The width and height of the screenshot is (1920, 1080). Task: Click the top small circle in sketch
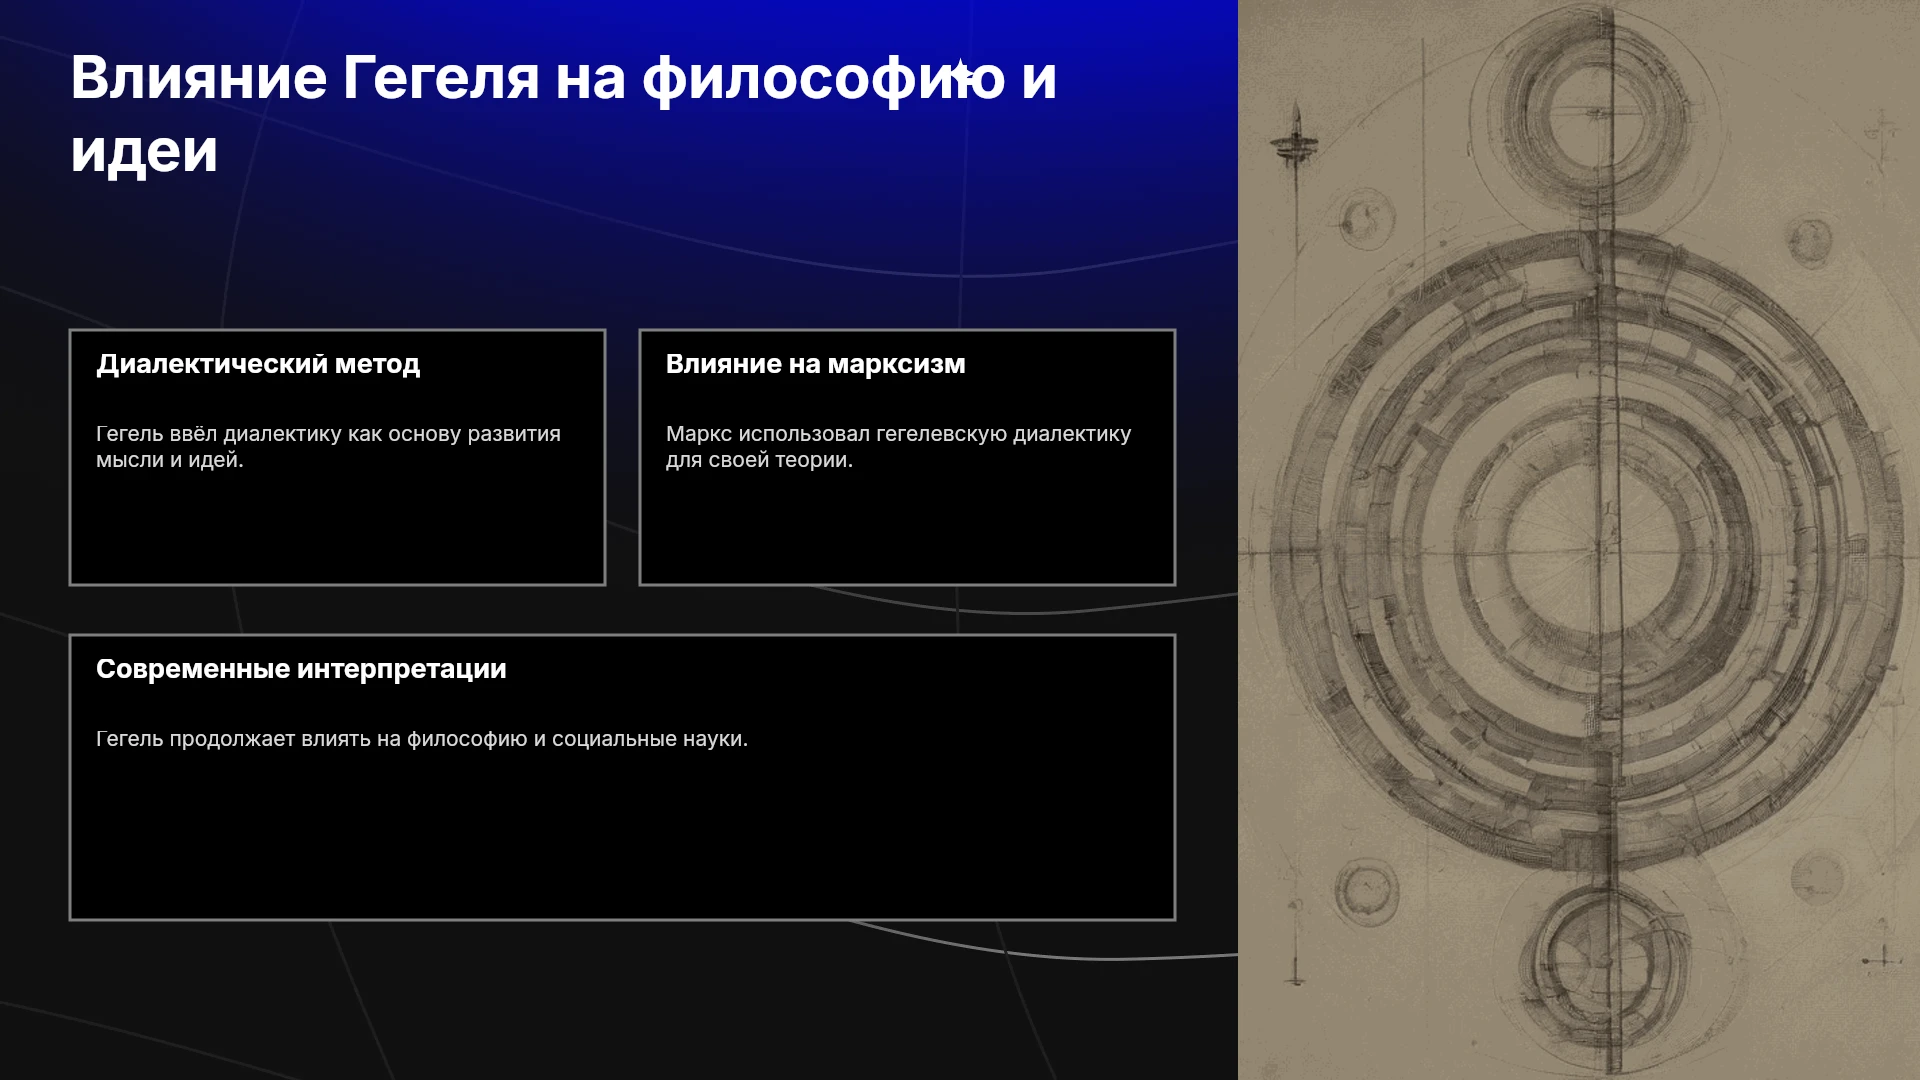[1598, 112]
